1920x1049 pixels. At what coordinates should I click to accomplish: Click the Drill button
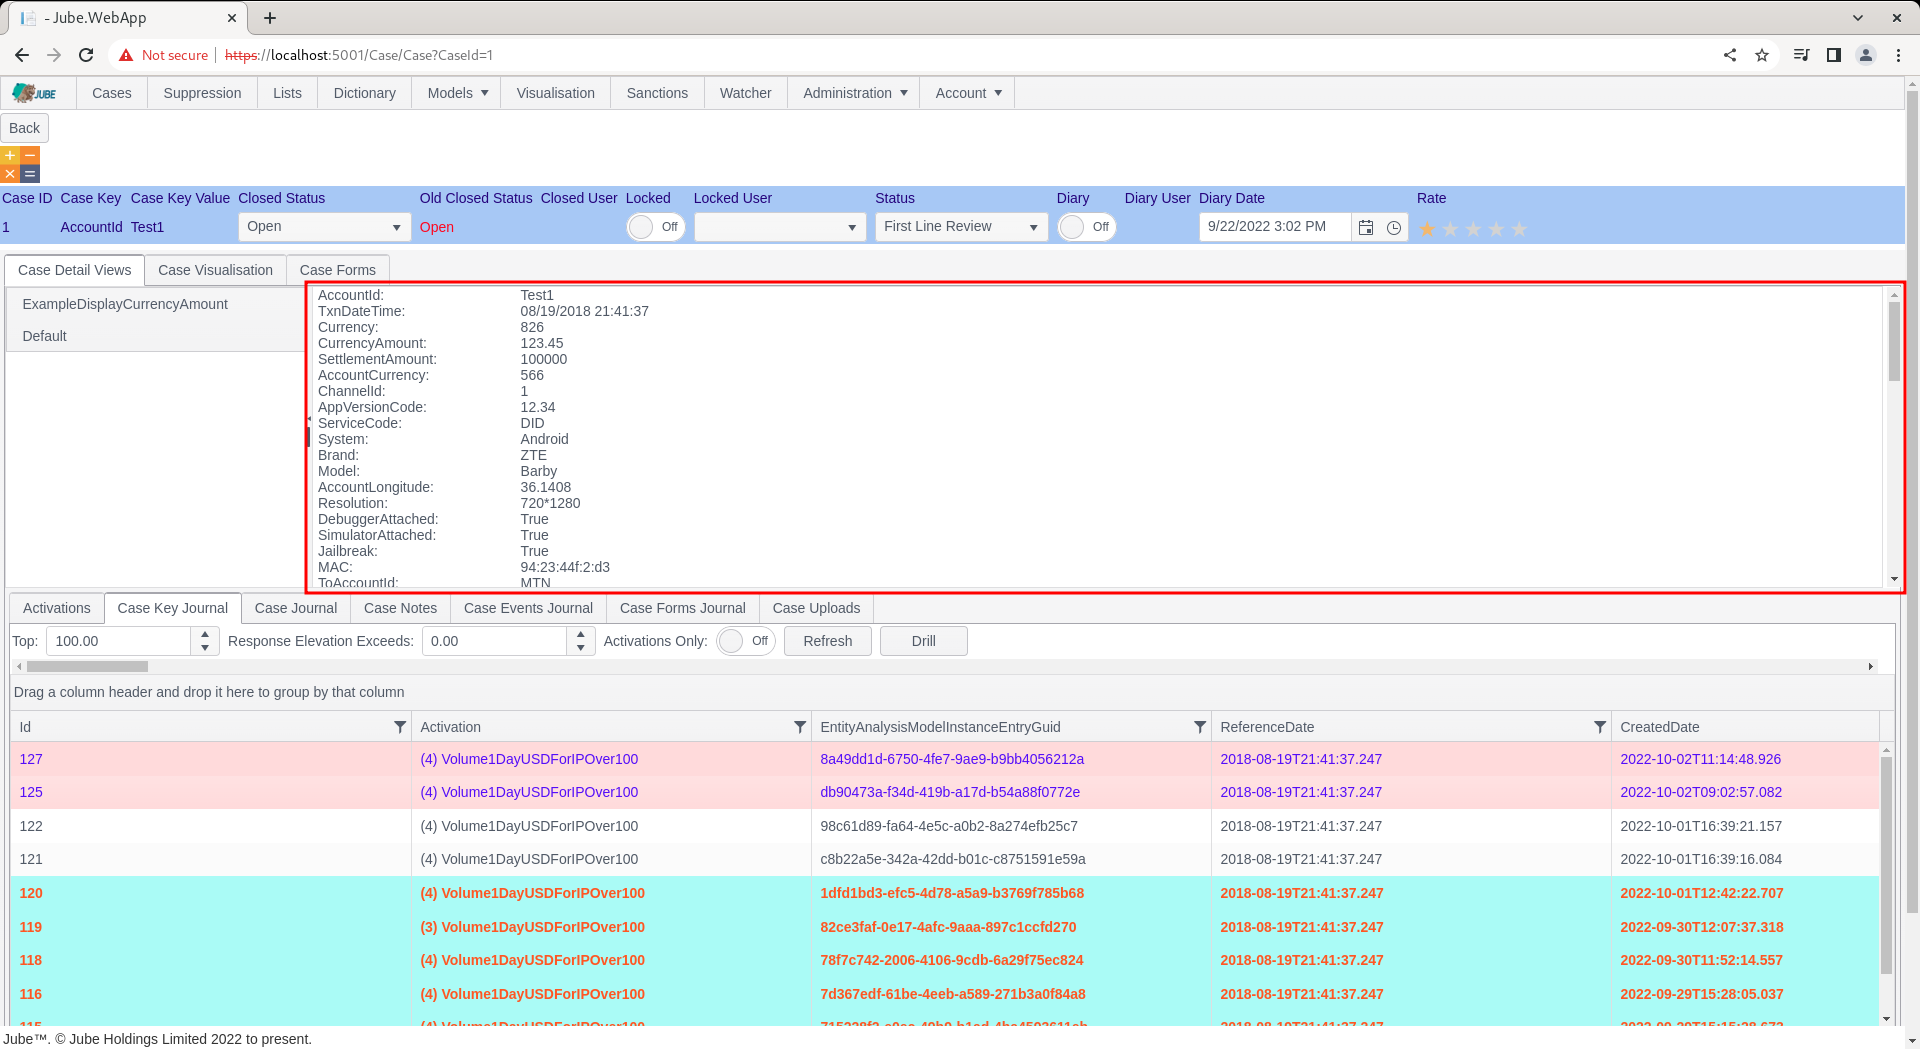coord(924,641)
